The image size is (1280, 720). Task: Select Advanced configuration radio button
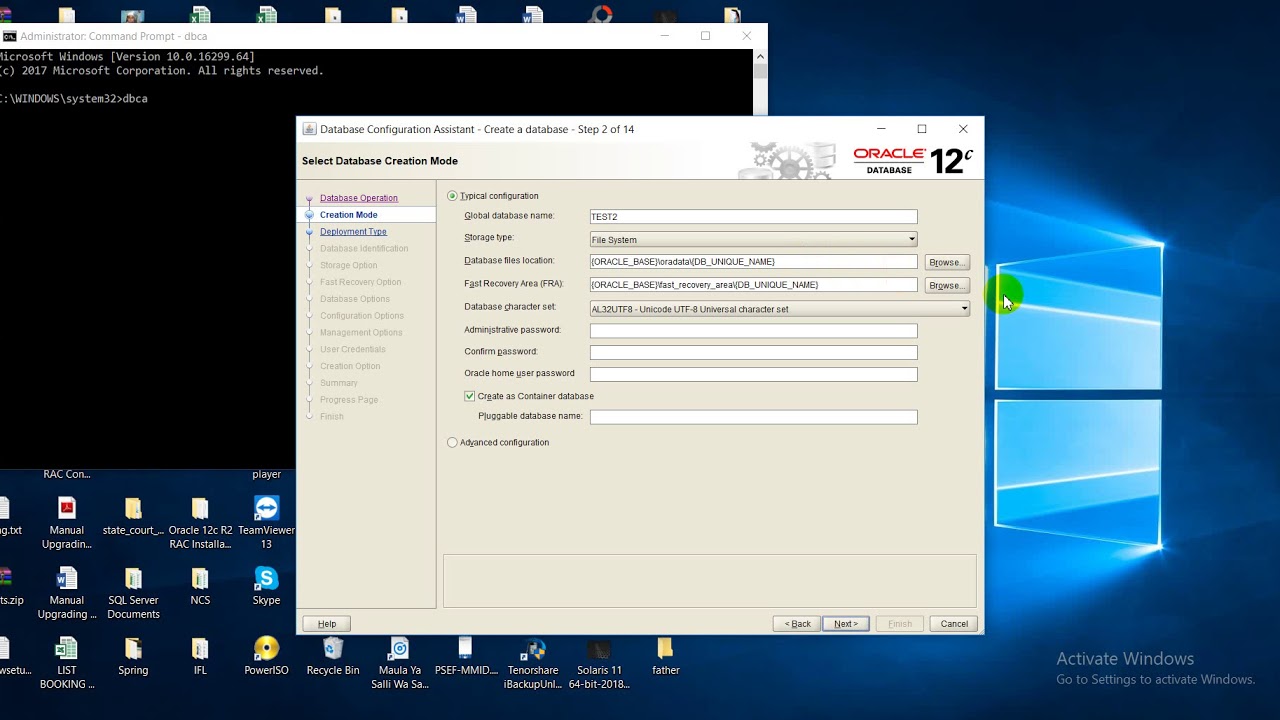pyautogui.click(x=453, y=442)
